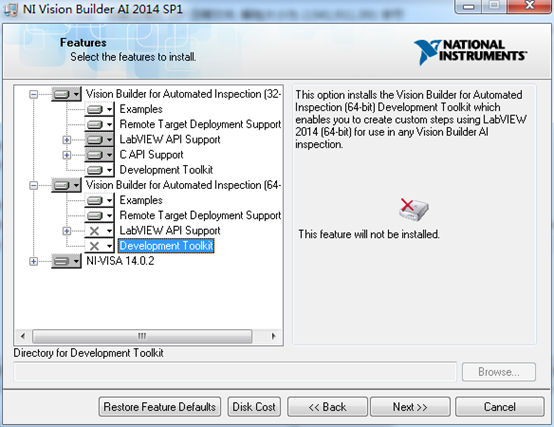This screenshot has height=427, width=554.
Task: Open drive icon for 64-bit Remote Target Deployment
Action: coord(99,216)
